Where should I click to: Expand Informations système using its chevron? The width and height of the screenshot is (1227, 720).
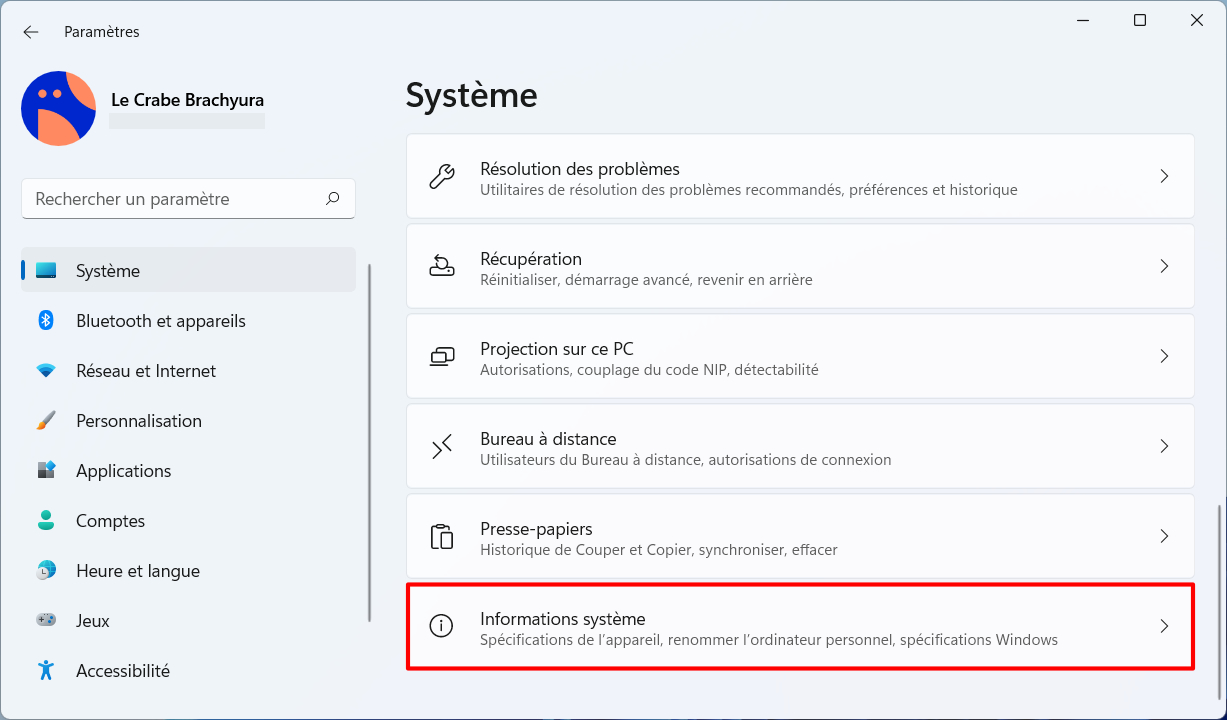tap(1164, 626)
